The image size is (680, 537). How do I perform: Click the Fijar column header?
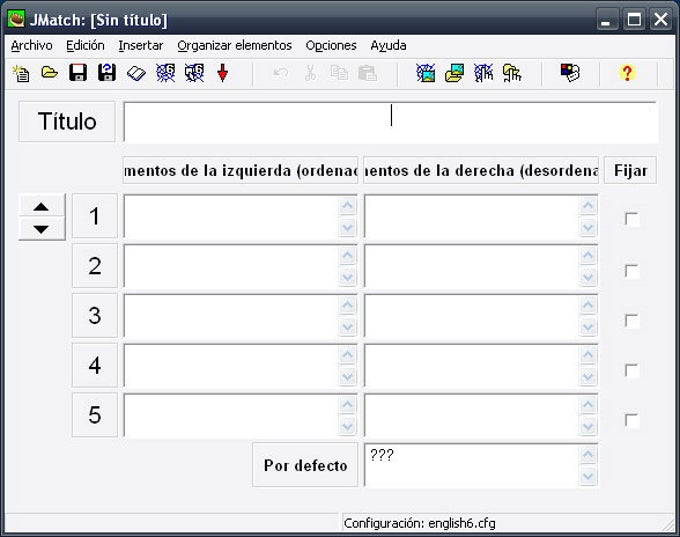coord(630,170)
